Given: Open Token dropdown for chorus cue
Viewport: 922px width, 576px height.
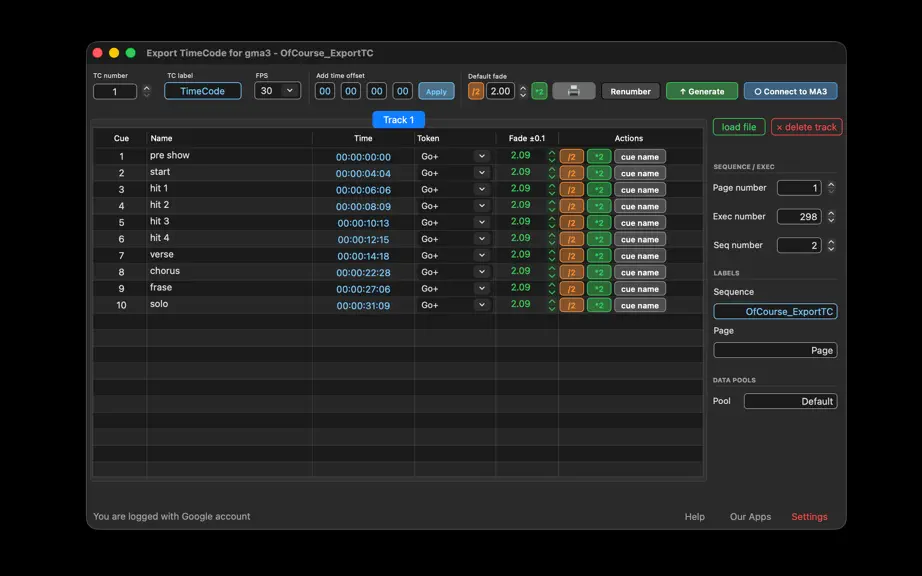Looking at the screenshot, I should click(x=482, y=272).
